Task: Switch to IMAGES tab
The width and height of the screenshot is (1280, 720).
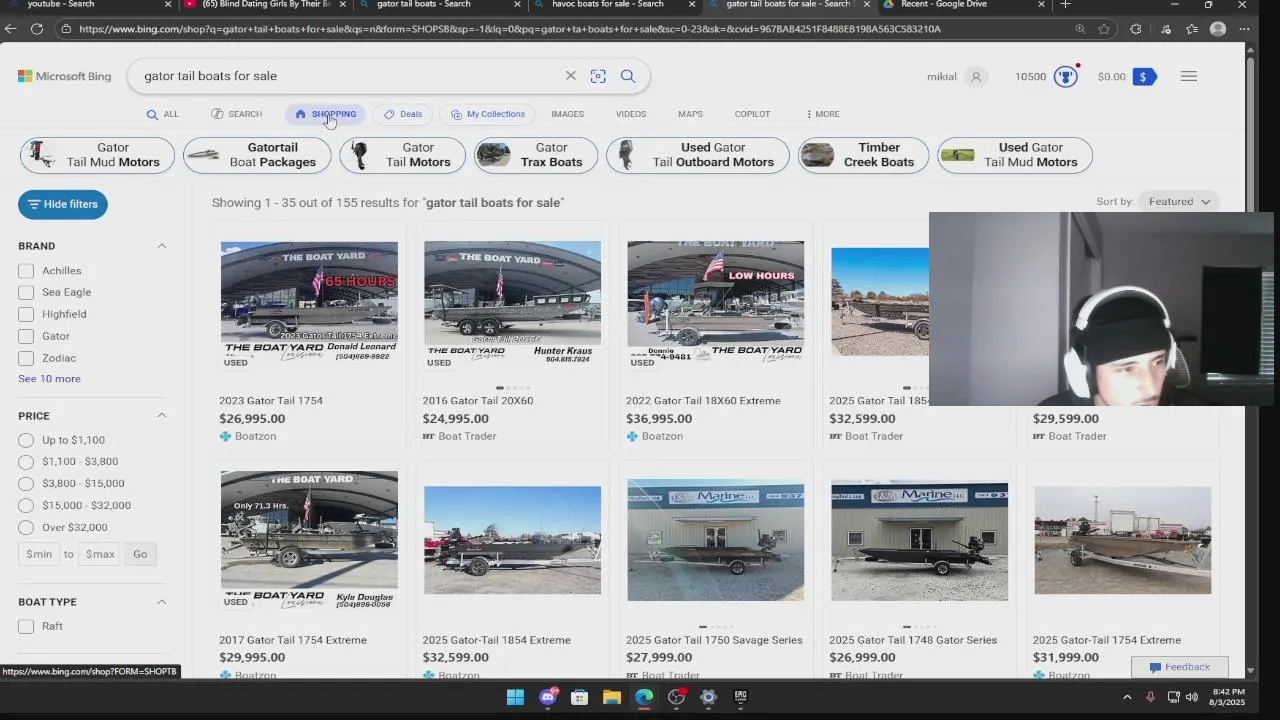Action: tap(567, 114)
